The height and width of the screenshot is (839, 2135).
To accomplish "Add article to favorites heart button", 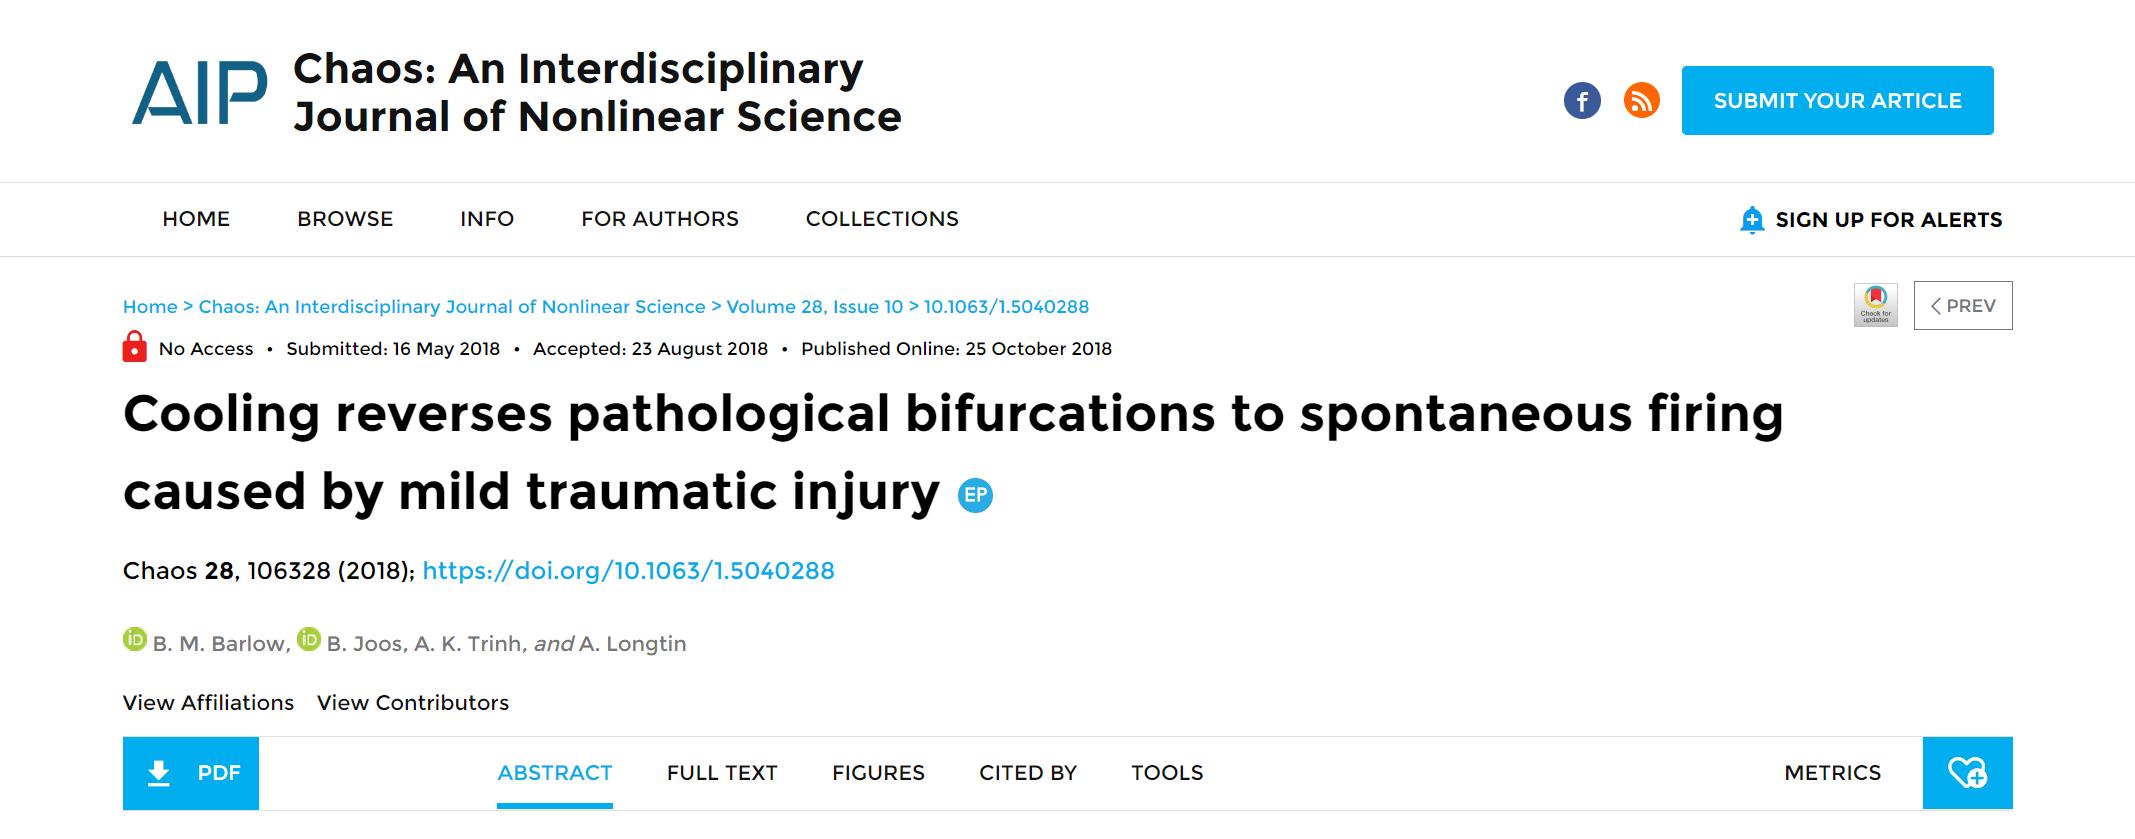I will tap(1967, 773).
